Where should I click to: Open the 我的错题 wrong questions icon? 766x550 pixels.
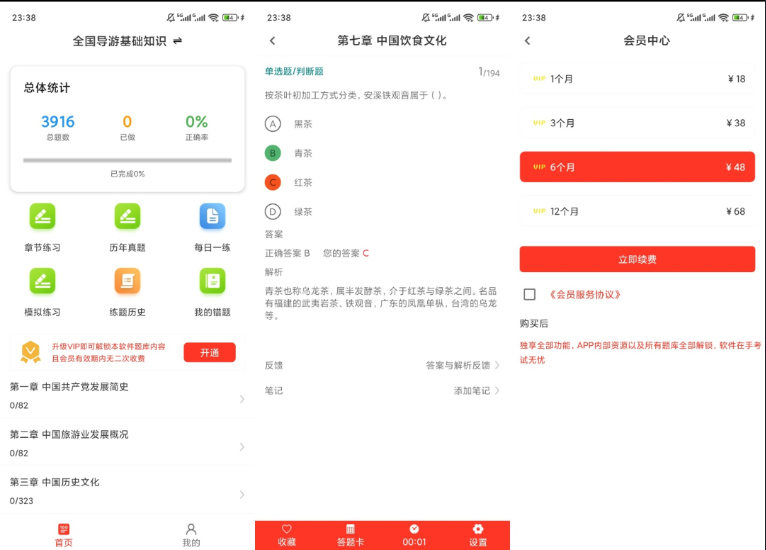[213, 281]
